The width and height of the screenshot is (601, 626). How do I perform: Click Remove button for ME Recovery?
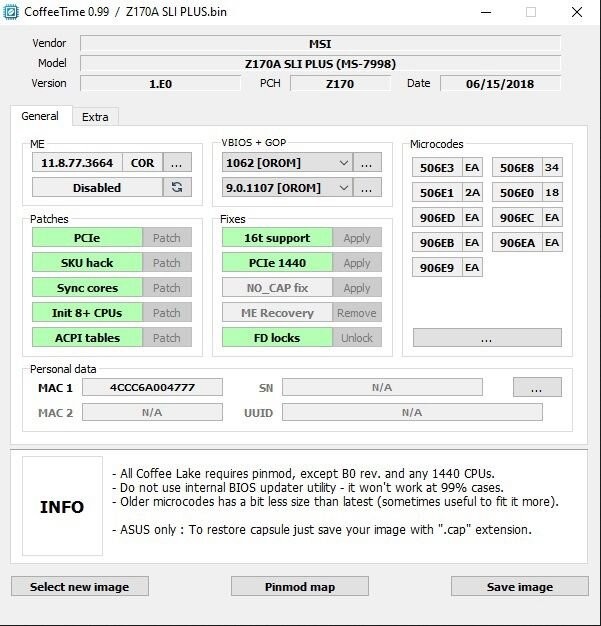[357, 313]
